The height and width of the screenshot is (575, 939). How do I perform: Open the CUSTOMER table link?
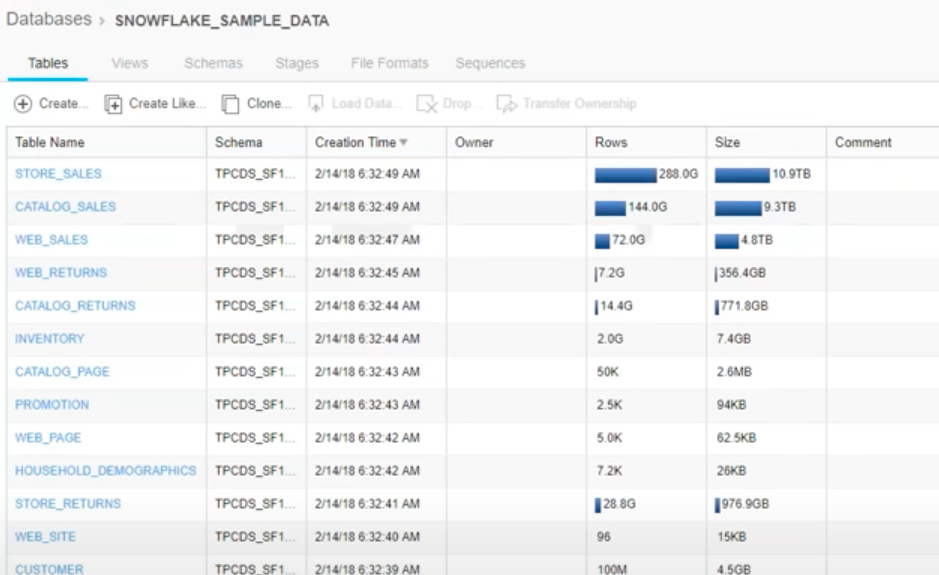tap(49, 568)
